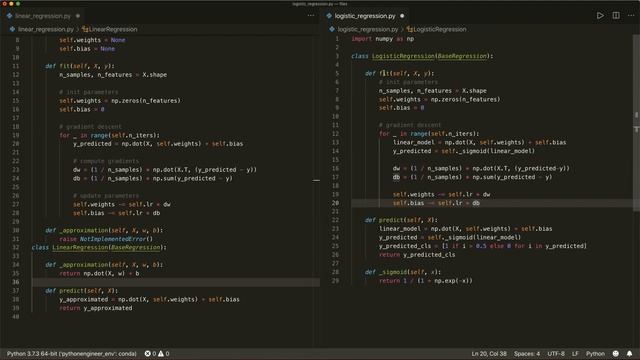Click 'y_predicted = self._sigmoid(linear_model)' on line 14
The width and height of the screenshot is (640, 360).
coord(464,151)
